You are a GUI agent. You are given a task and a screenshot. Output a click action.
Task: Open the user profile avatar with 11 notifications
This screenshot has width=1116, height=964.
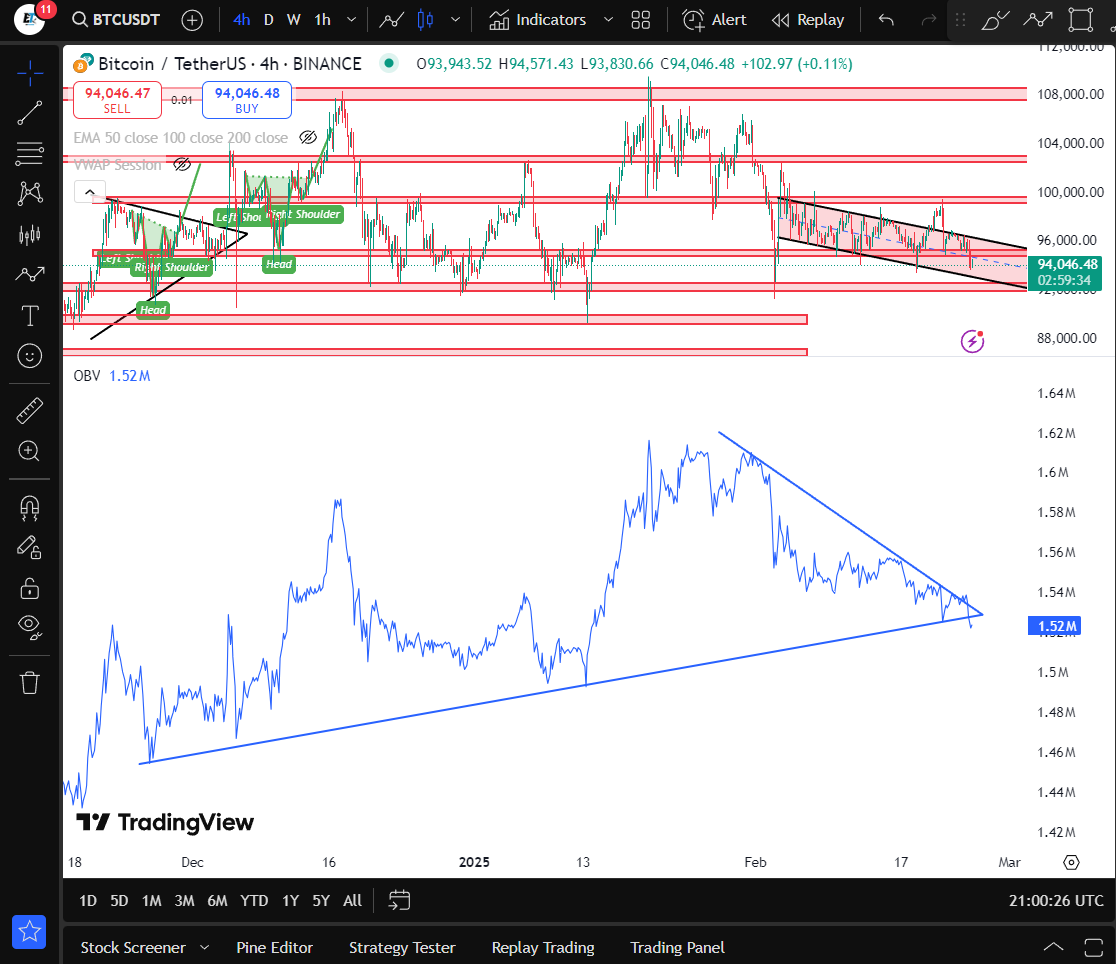[30, 19]
